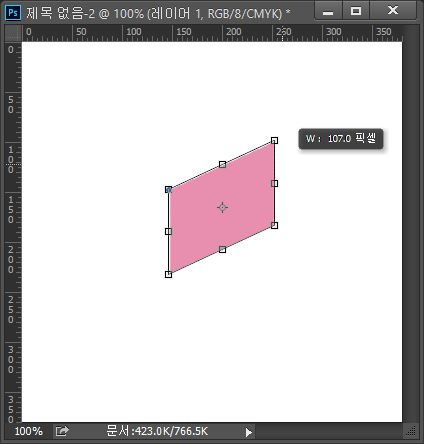Click the bottom edge middle transform handle
The width and height of the screenshot is (424, 444).
pos(222,249)
